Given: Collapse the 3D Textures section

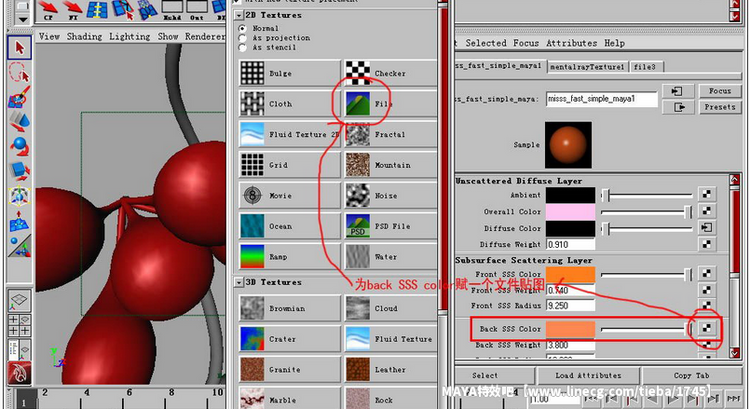Looking at the screenshot, I should point(239,282).
